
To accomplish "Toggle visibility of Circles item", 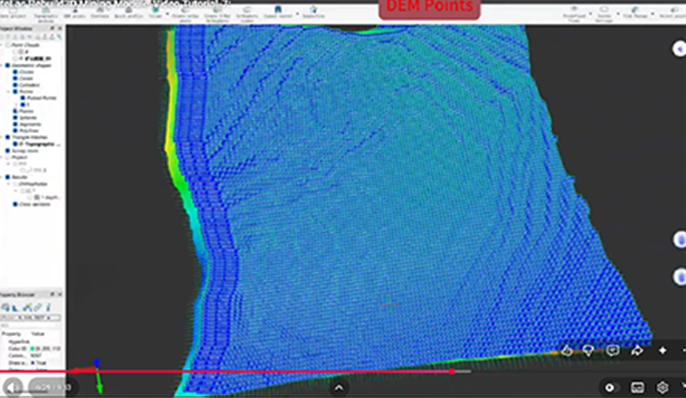I will (15, 72).
